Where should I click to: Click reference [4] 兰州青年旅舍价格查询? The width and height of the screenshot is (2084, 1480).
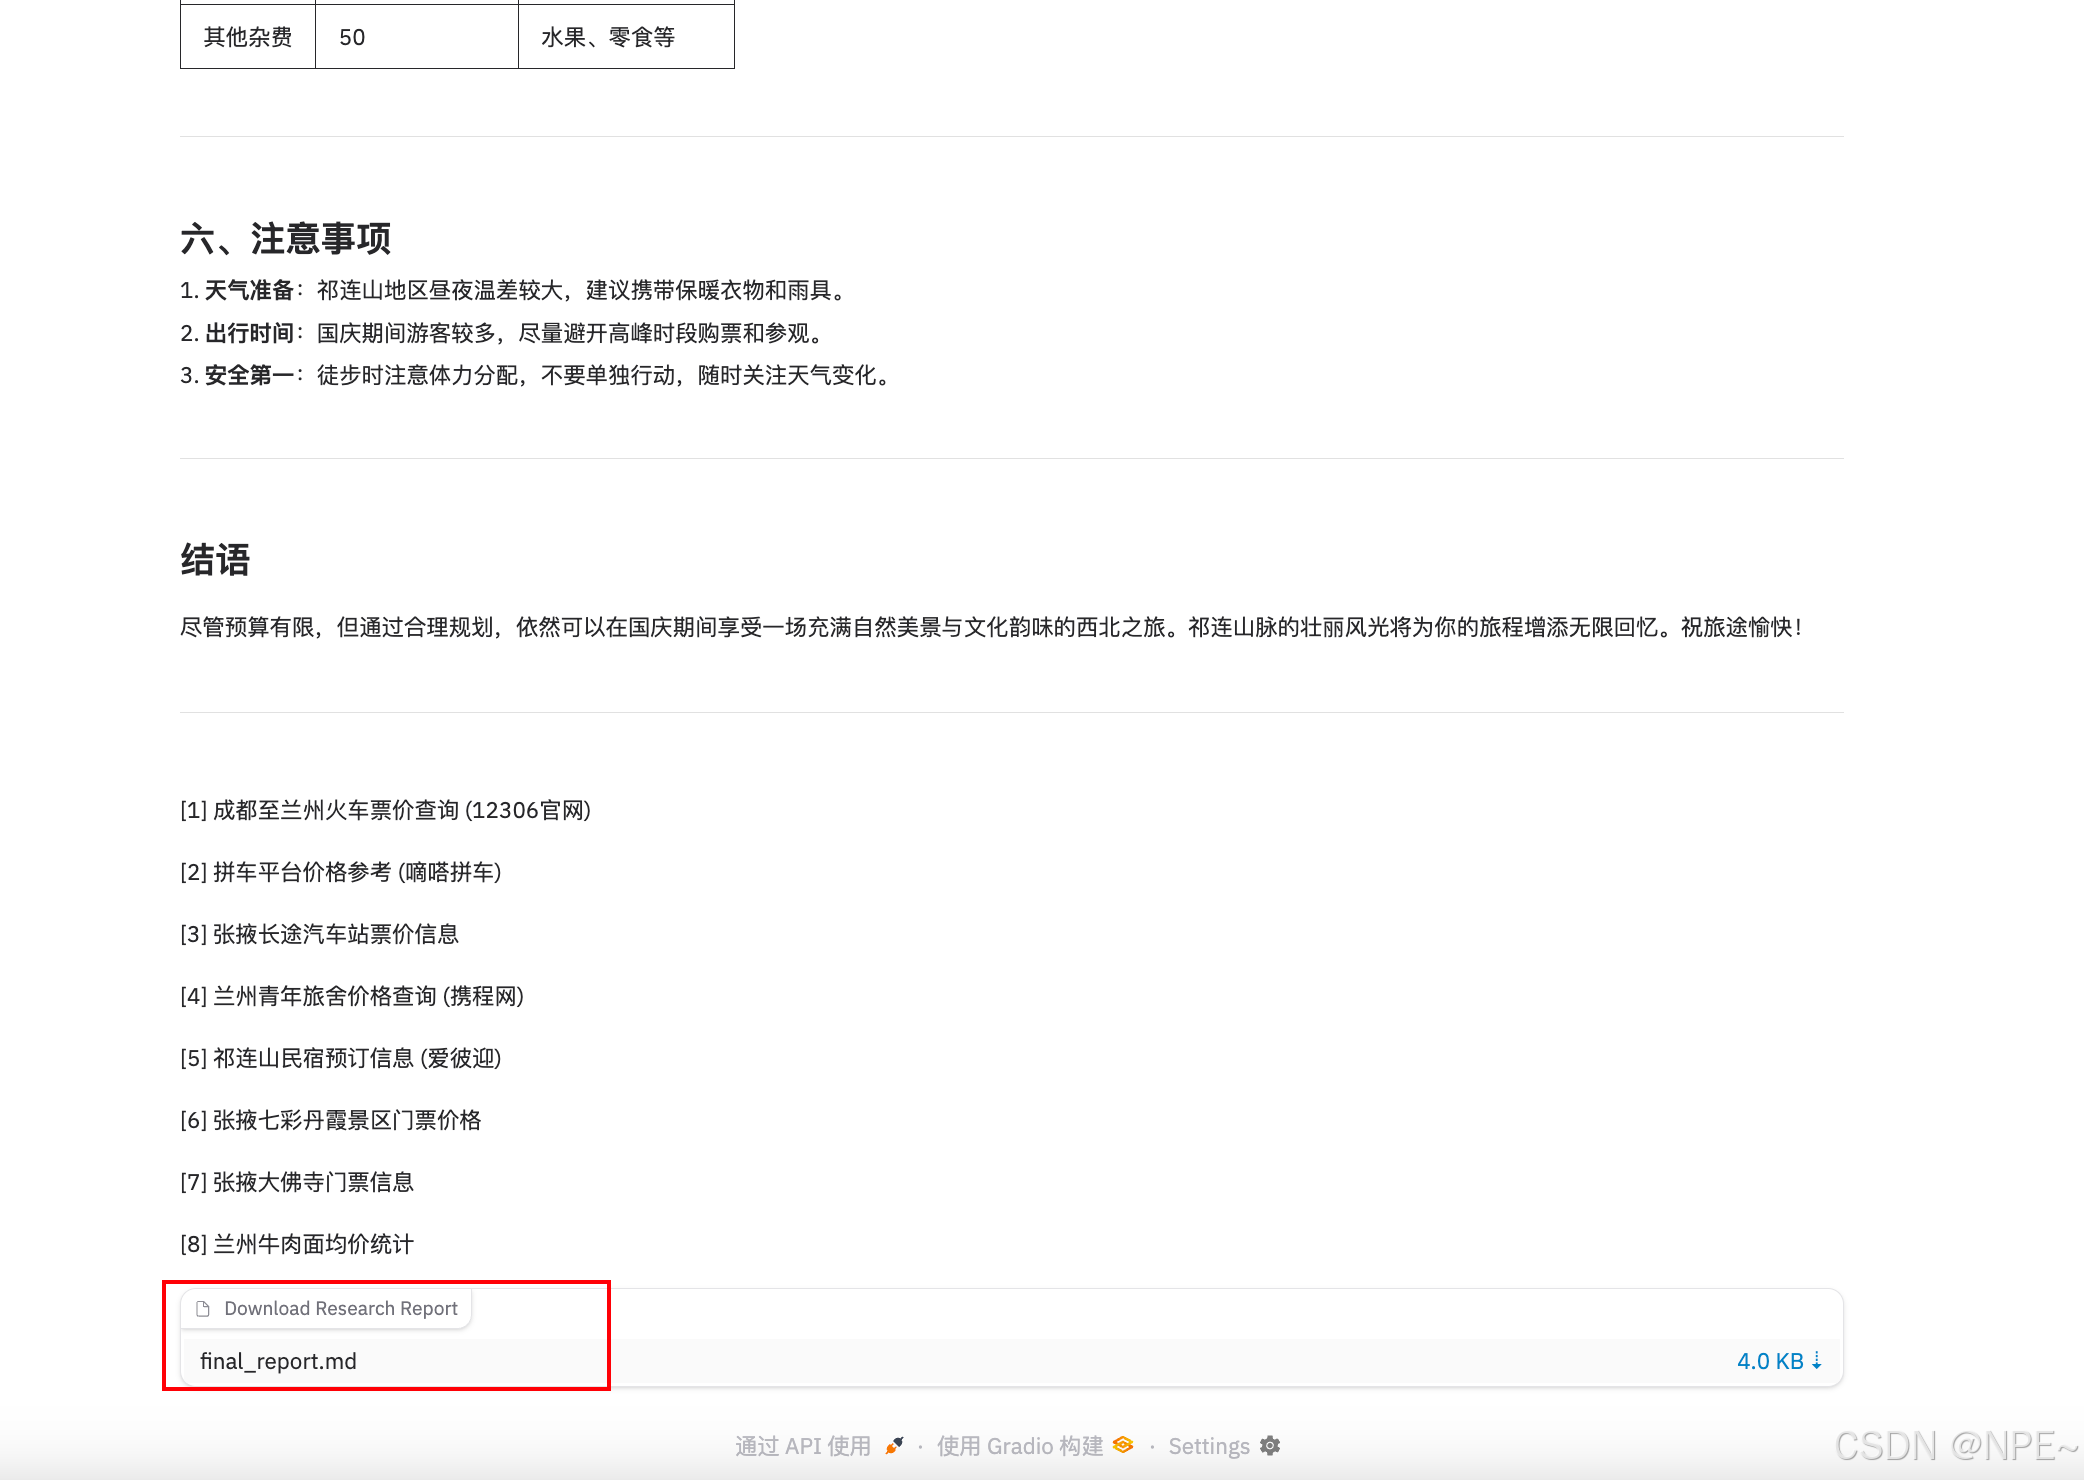point(352,996)
